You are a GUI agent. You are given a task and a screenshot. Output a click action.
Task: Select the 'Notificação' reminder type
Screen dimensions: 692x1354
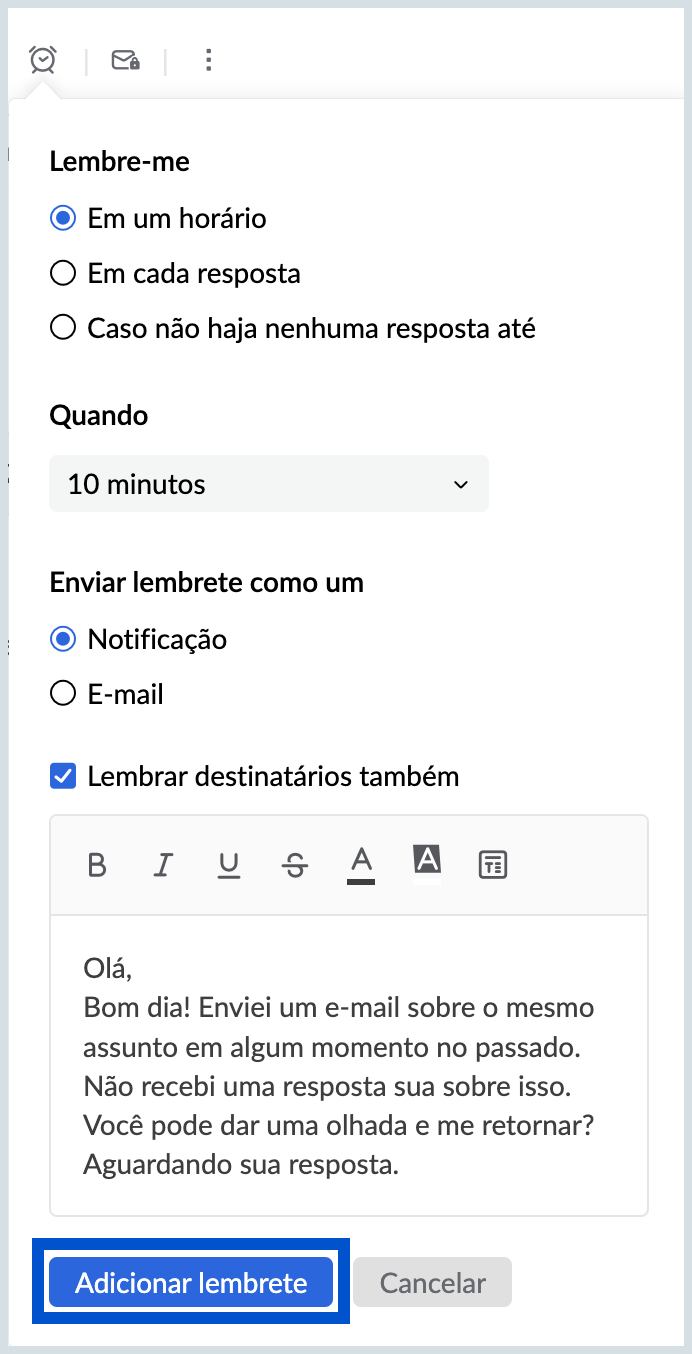click(x=62, y=638)
